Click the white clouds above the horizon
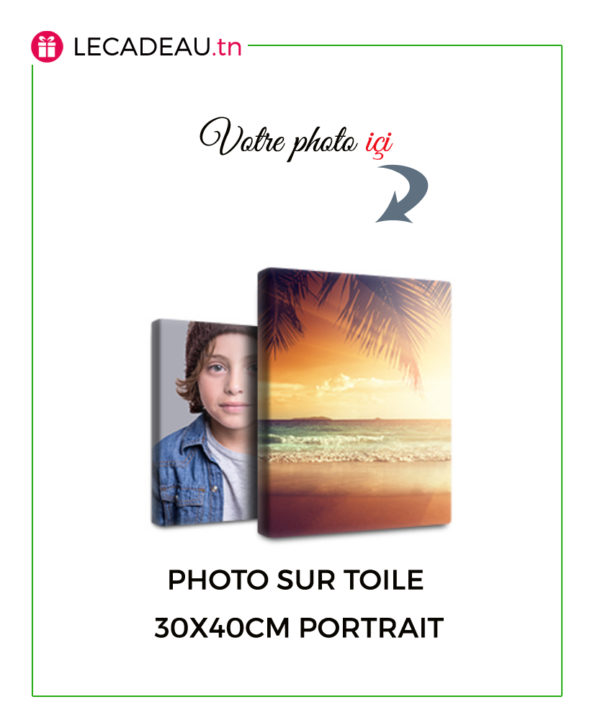Image resolution: width=600 pixels, height=720 pixels. (x=342, y=384)
